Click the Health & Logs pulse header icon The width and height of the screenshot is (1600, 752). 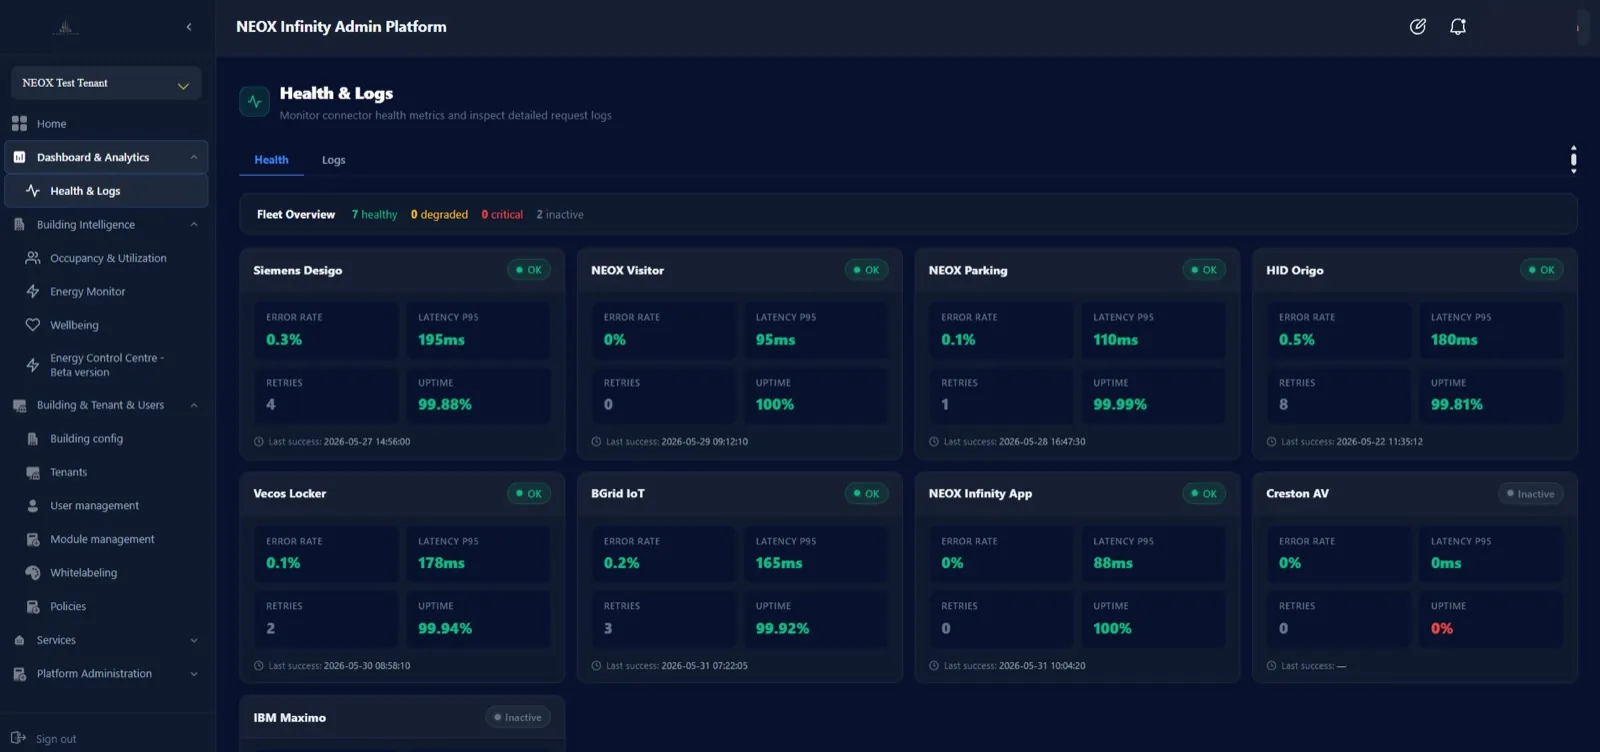254,102
